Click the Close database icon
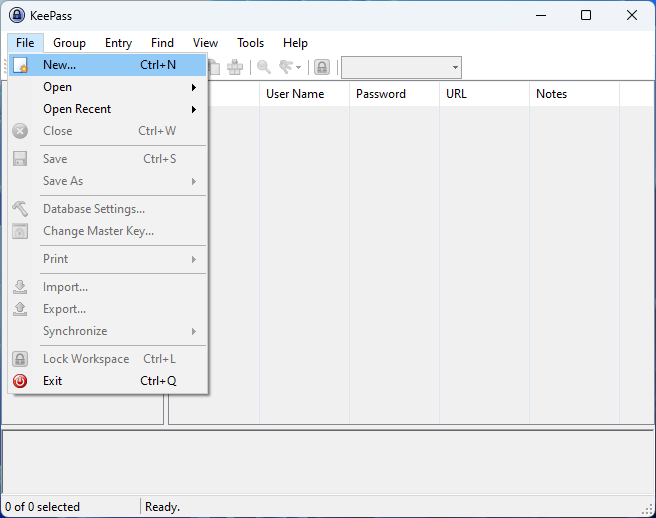Image resolution: width=656 pixels, height=518 pixels. (x=20, y=131)
